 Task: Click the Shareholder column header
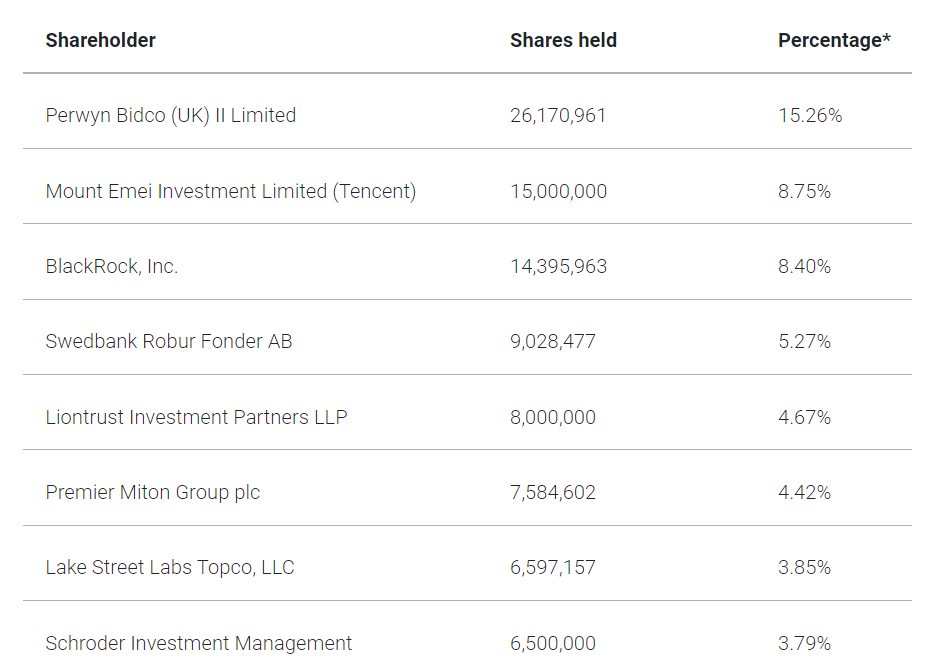click(101, 41)
